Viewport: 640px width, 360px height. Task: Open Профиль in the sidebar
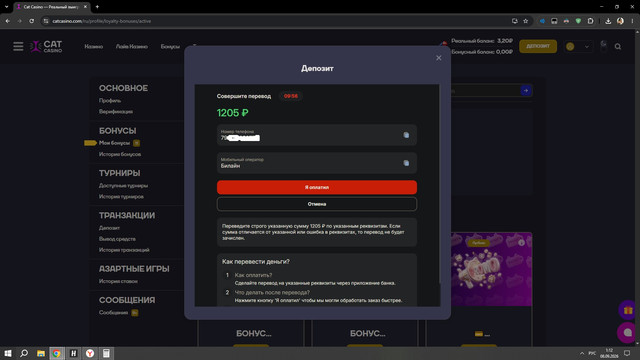[x=110, y=100]
